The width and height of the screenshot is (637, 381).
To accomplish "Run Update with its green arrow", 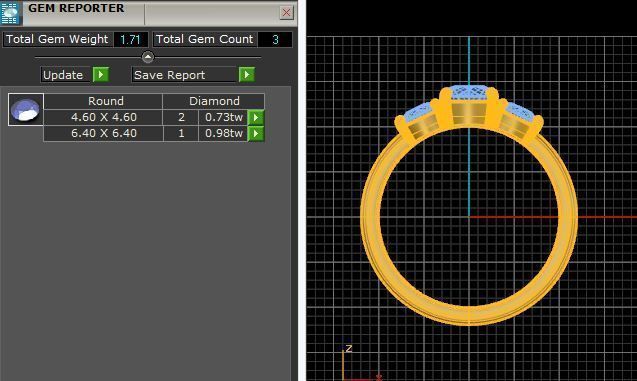I will [100, 75].
